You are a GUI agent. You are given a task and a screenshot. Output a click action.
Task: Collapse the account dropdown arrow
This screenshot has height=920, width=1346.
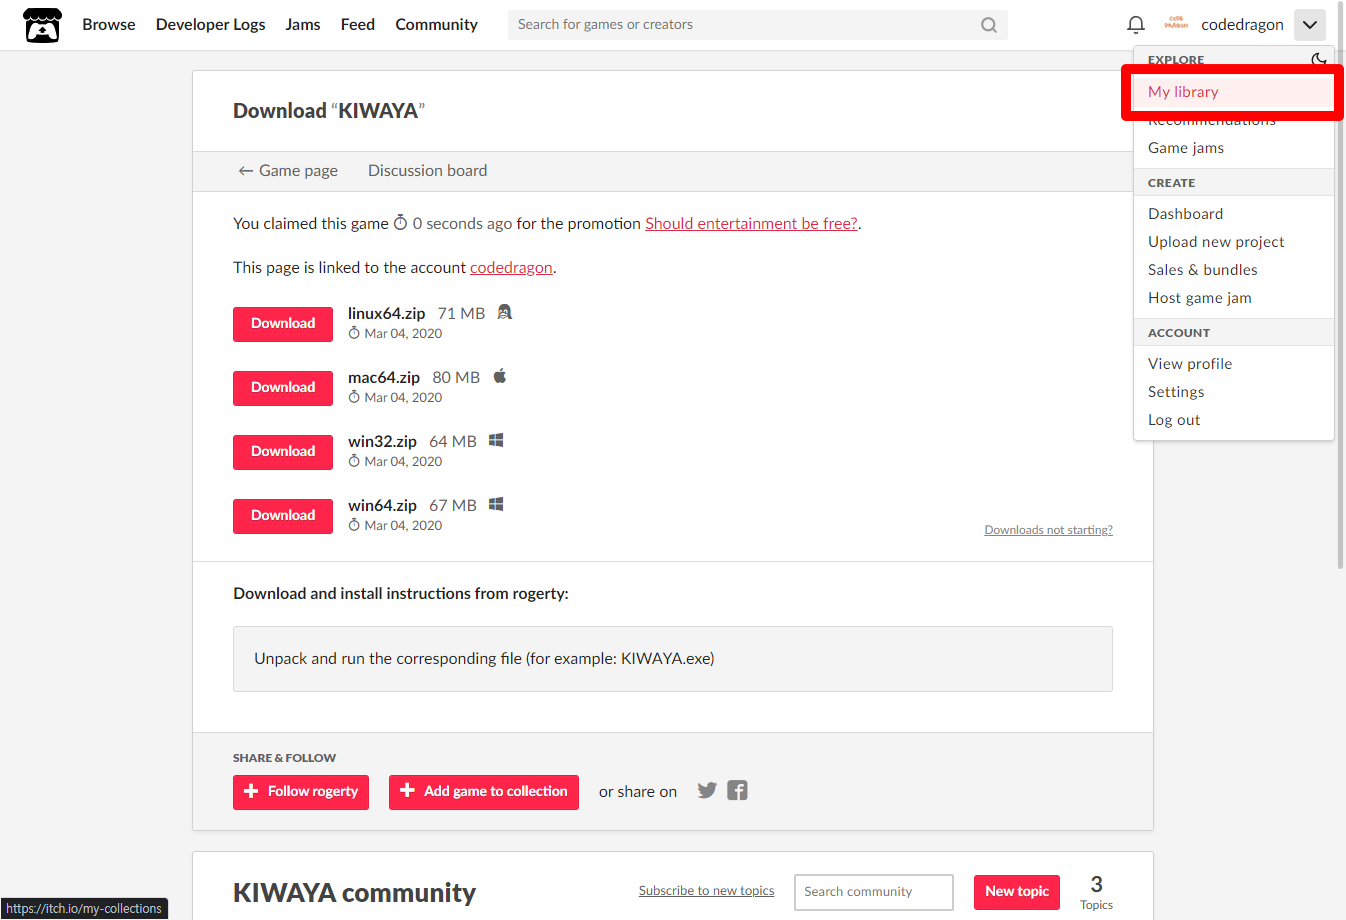point(1310,25)
